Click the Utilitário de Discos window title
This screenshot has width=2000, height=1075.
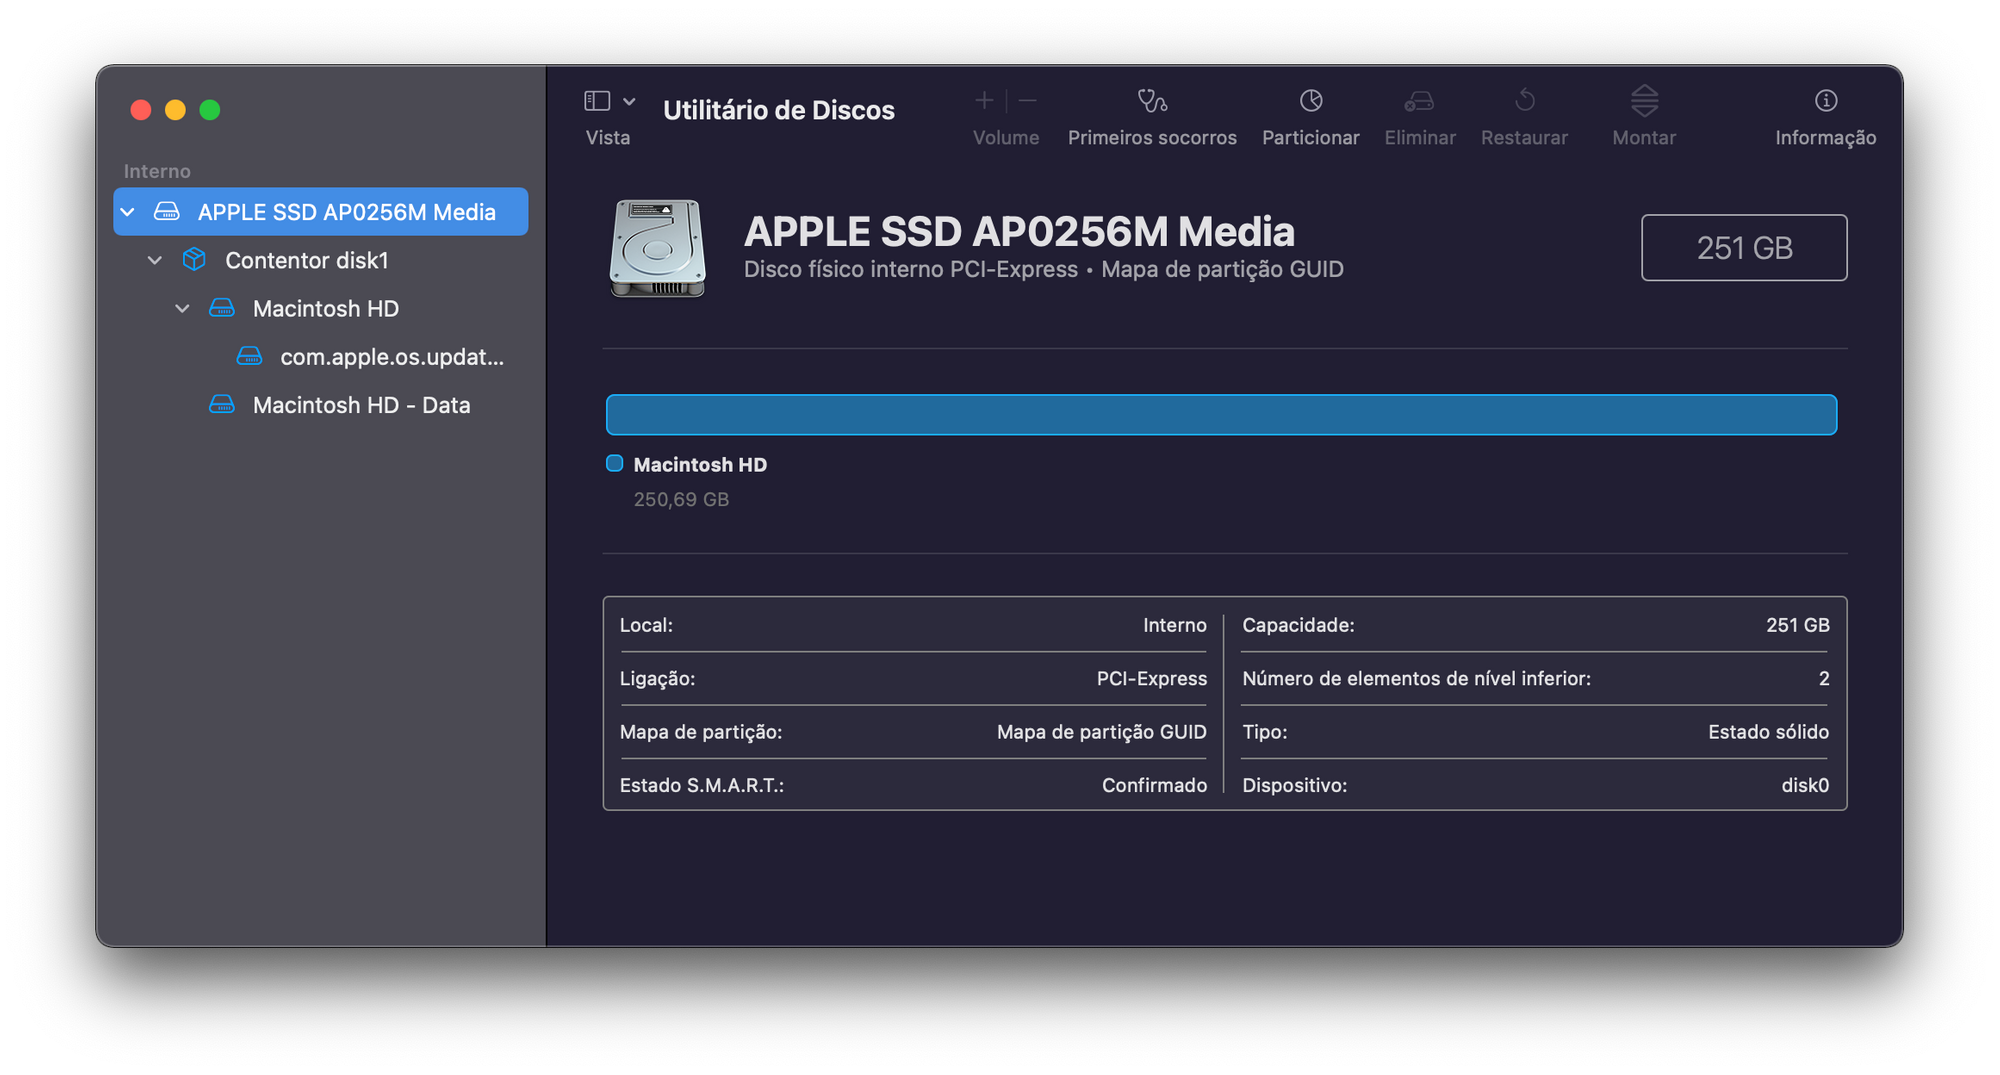[x=779, y=110]
